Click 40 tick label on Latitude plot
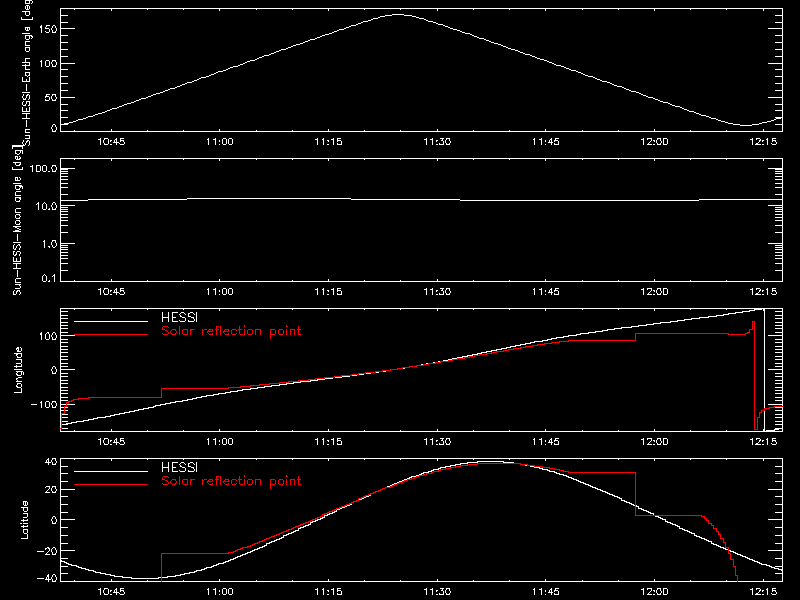 tap(52, 462)
